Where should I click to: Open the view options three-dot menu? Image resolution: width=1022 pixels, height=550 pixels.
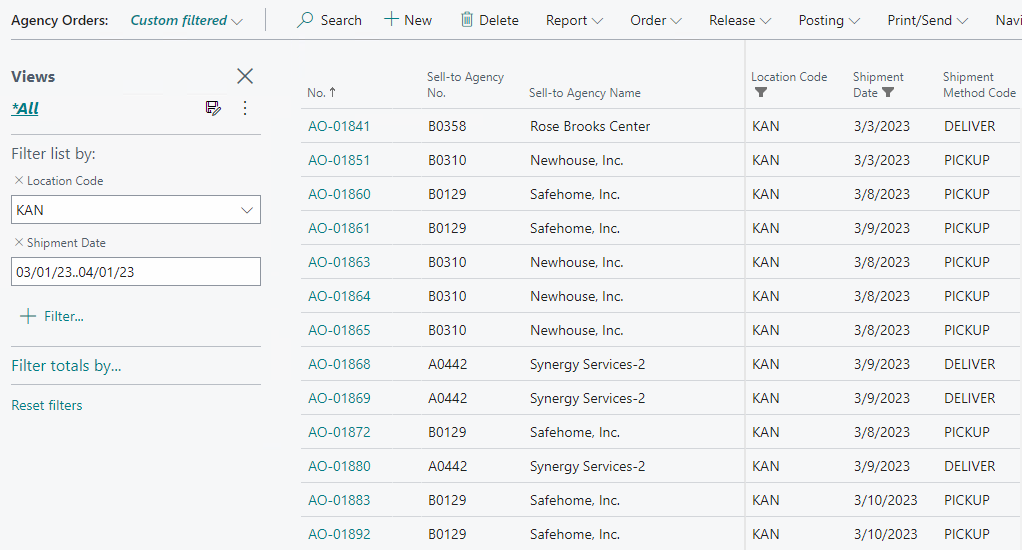245,108
